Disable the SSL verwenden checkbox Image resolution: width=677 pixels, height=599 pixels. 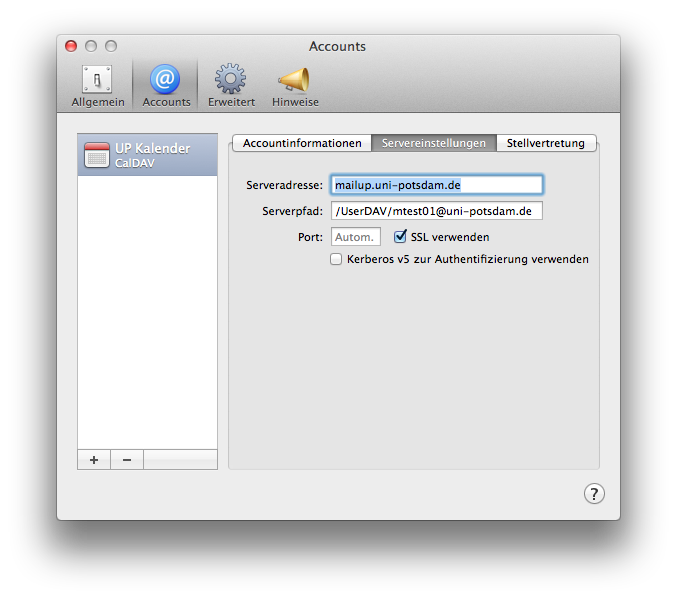(401, 237)
